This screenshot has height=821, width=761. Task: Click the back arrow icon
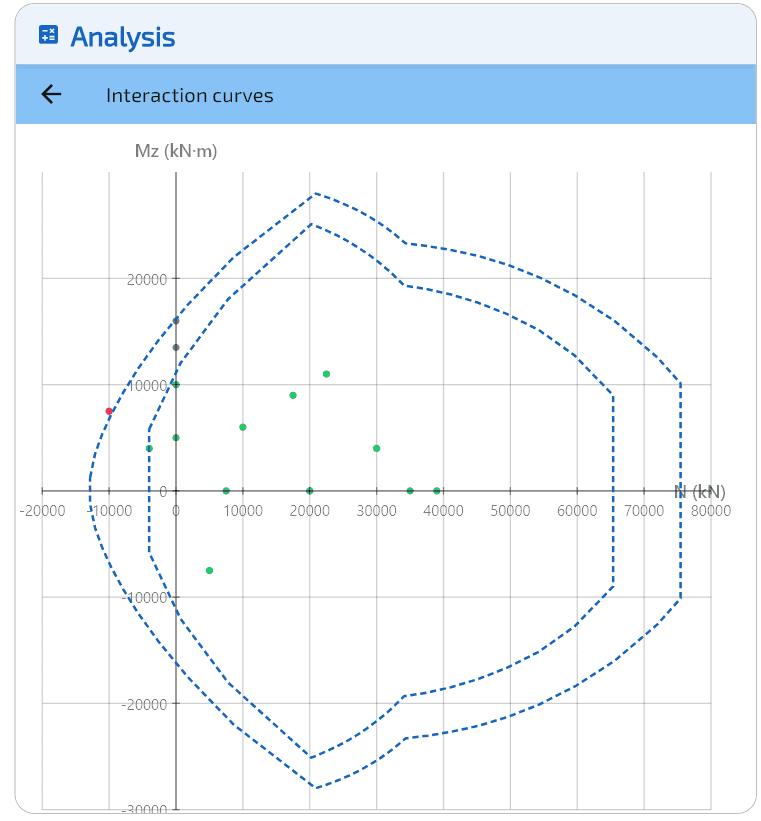coord(51,95)
